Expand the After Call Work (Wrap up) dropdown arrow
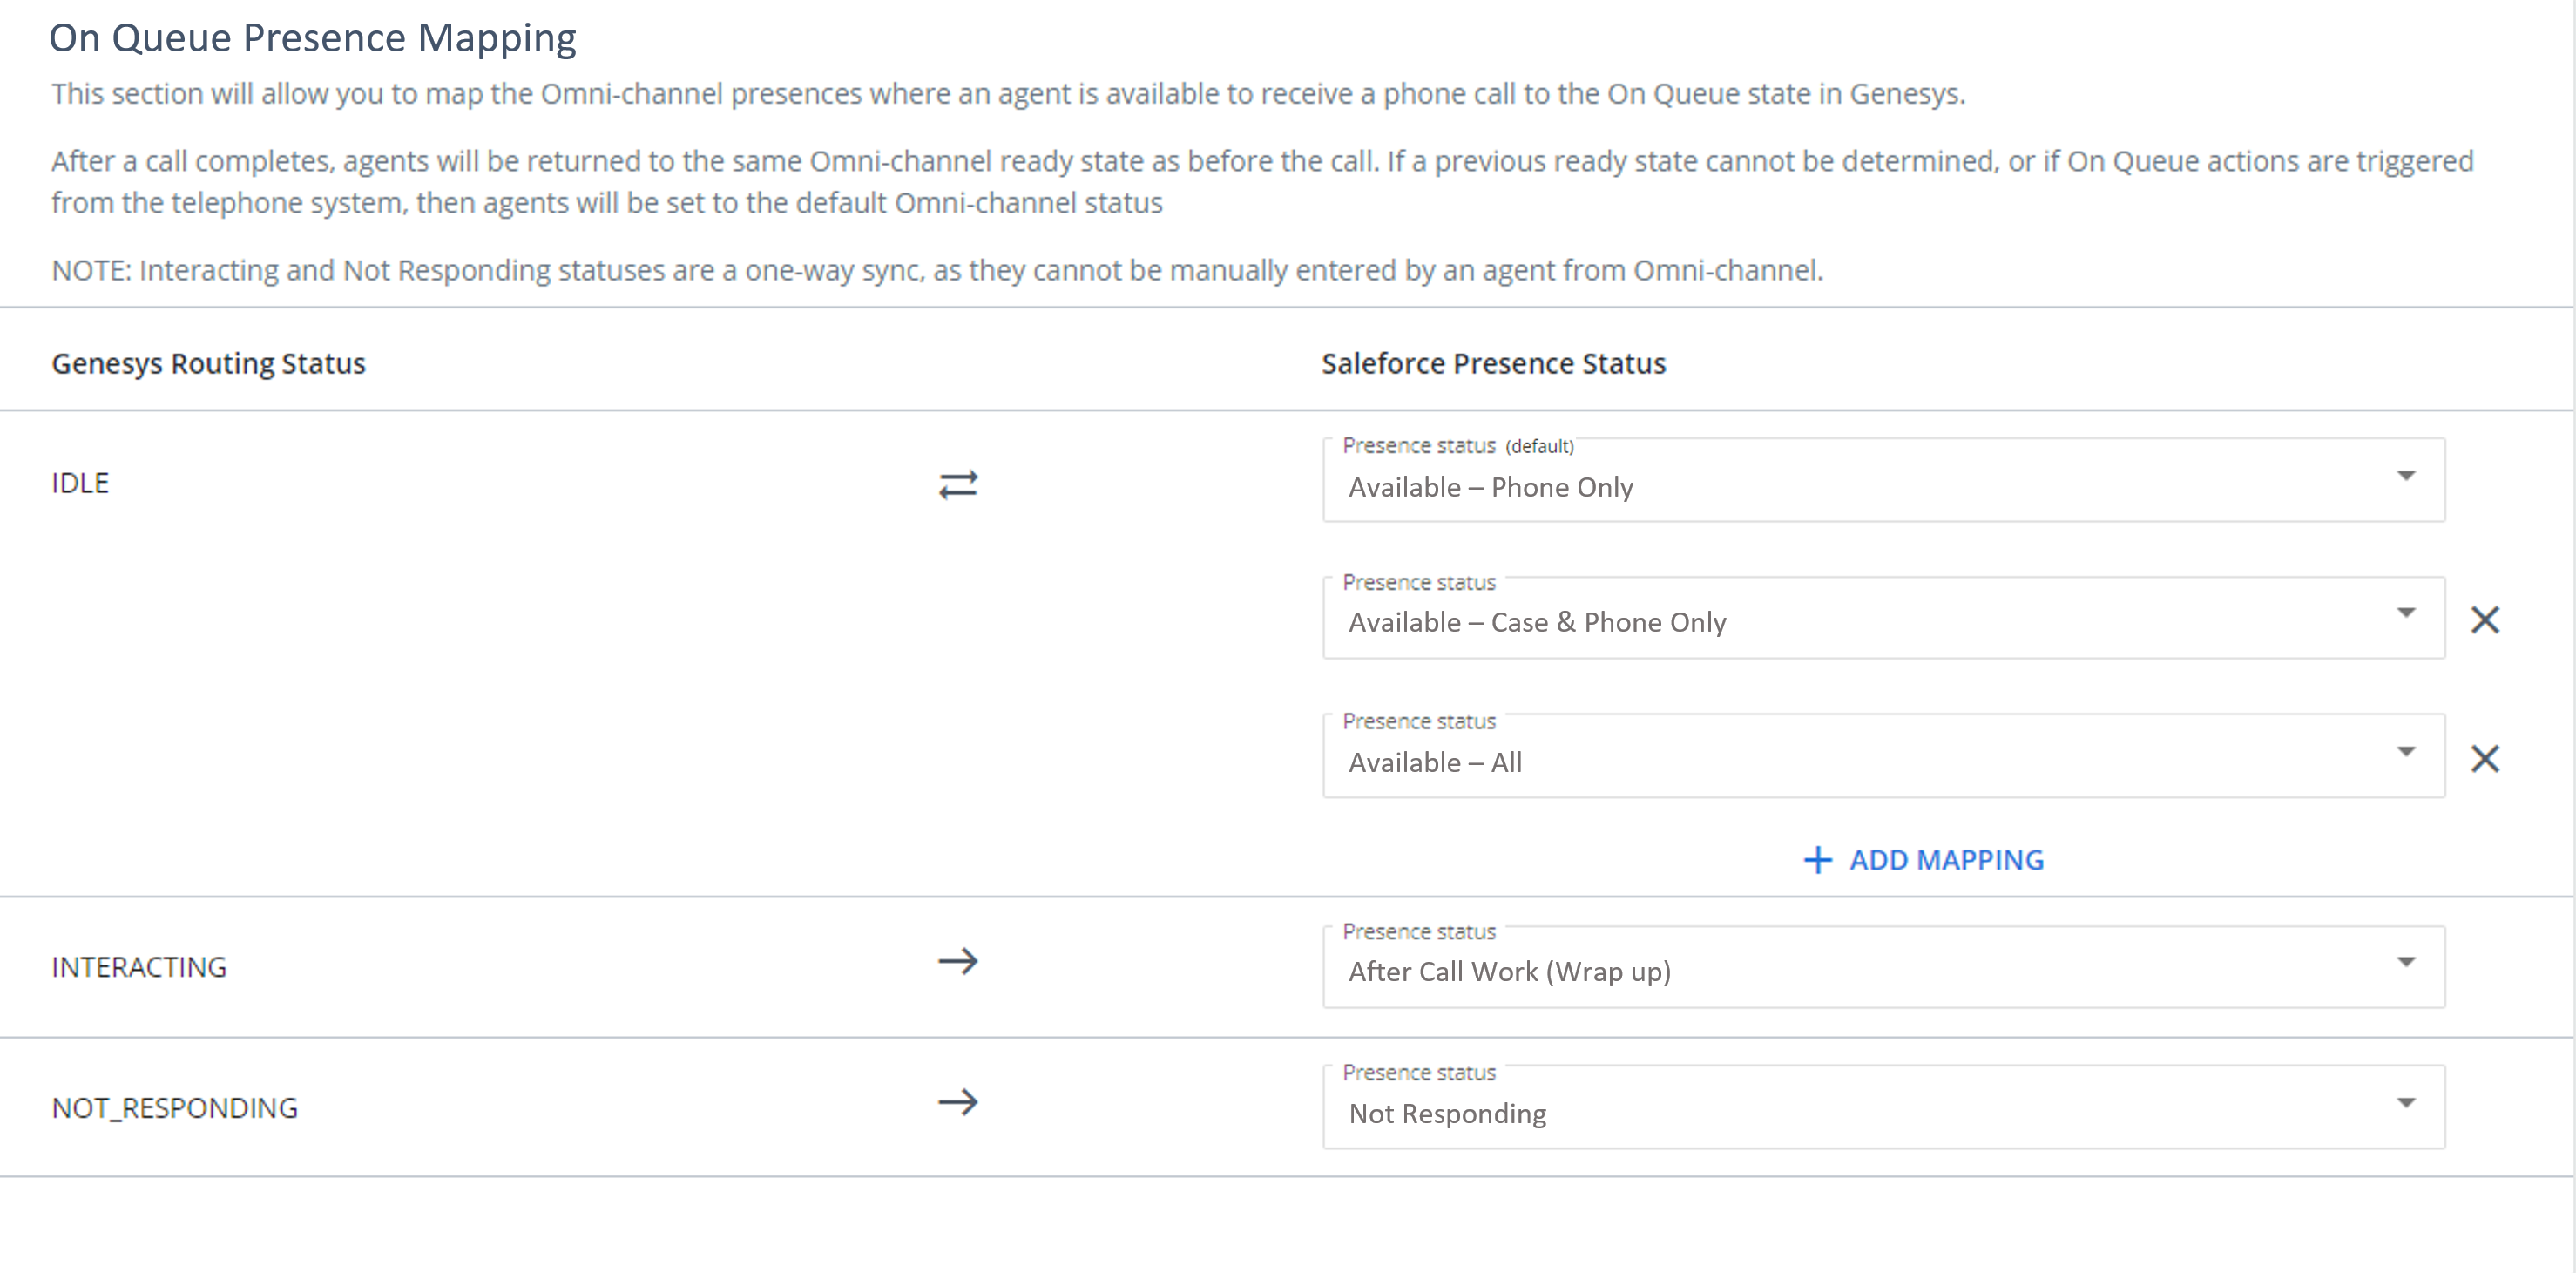The height and width of the screenshot is (1273, 2576). (x=2406, y=962)
